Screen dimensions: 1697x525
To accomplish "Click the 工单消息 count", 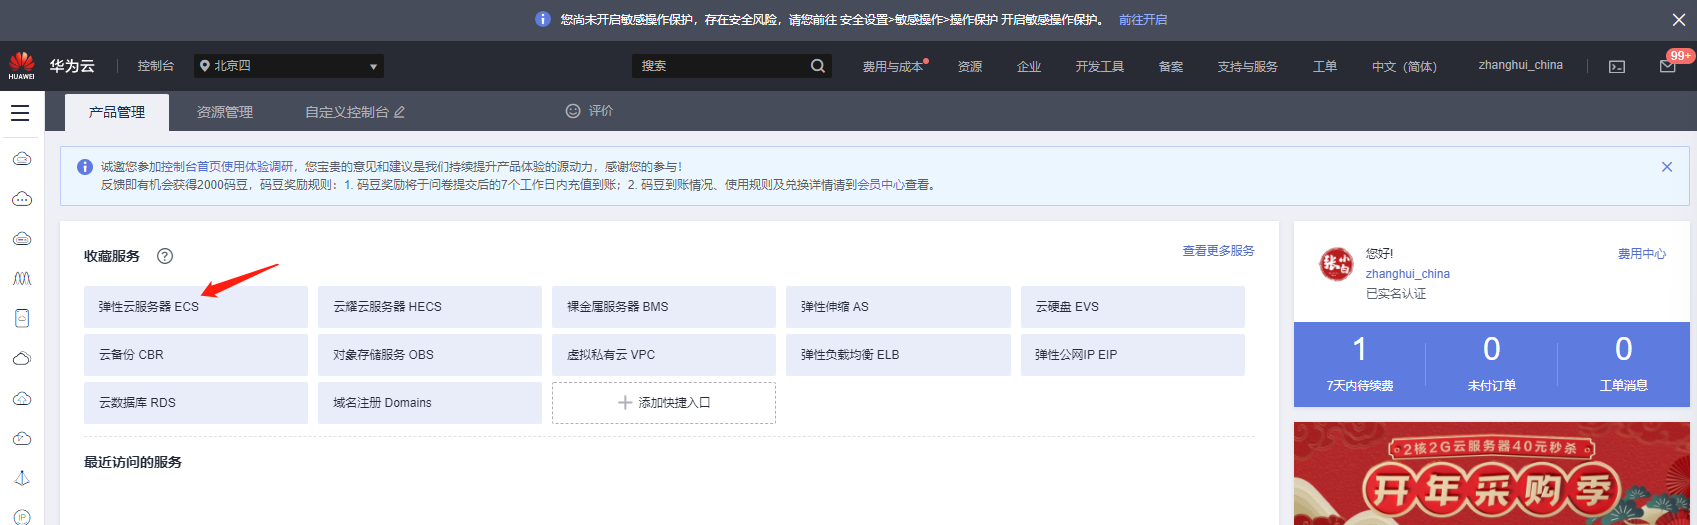I will click(1624, 349).
